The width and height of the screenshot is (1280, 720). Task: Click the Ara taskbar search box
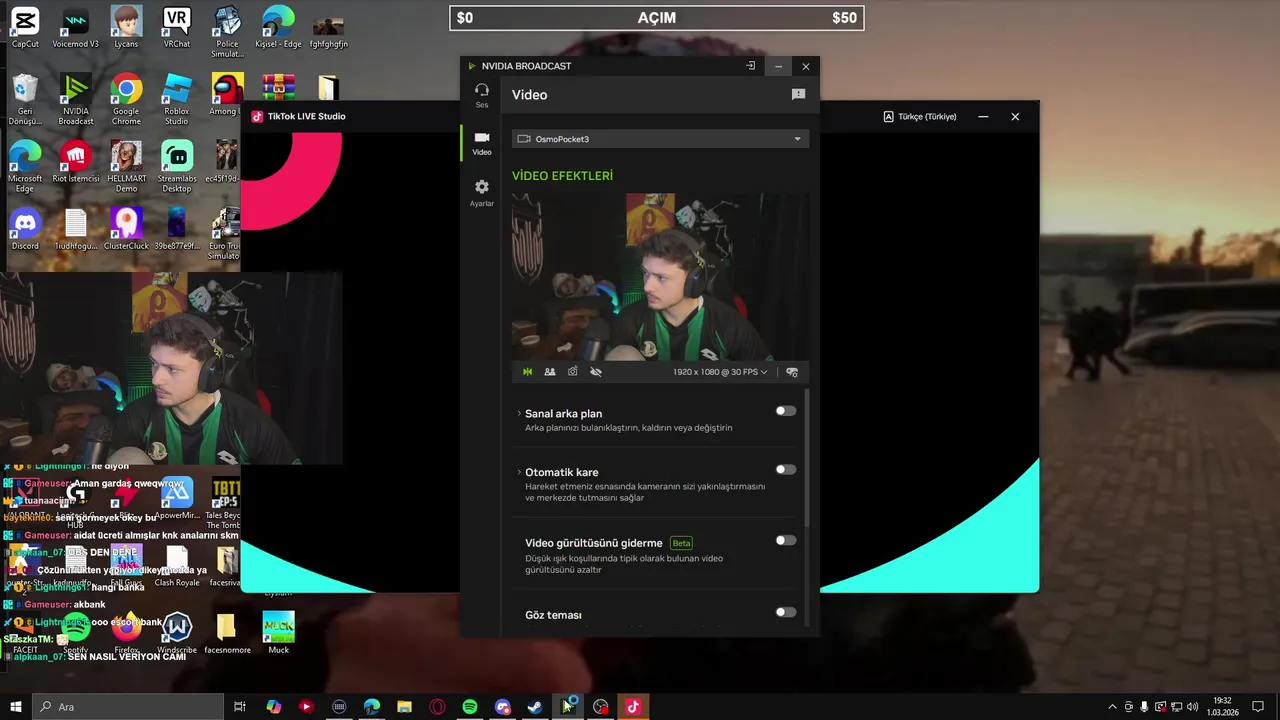128,707
